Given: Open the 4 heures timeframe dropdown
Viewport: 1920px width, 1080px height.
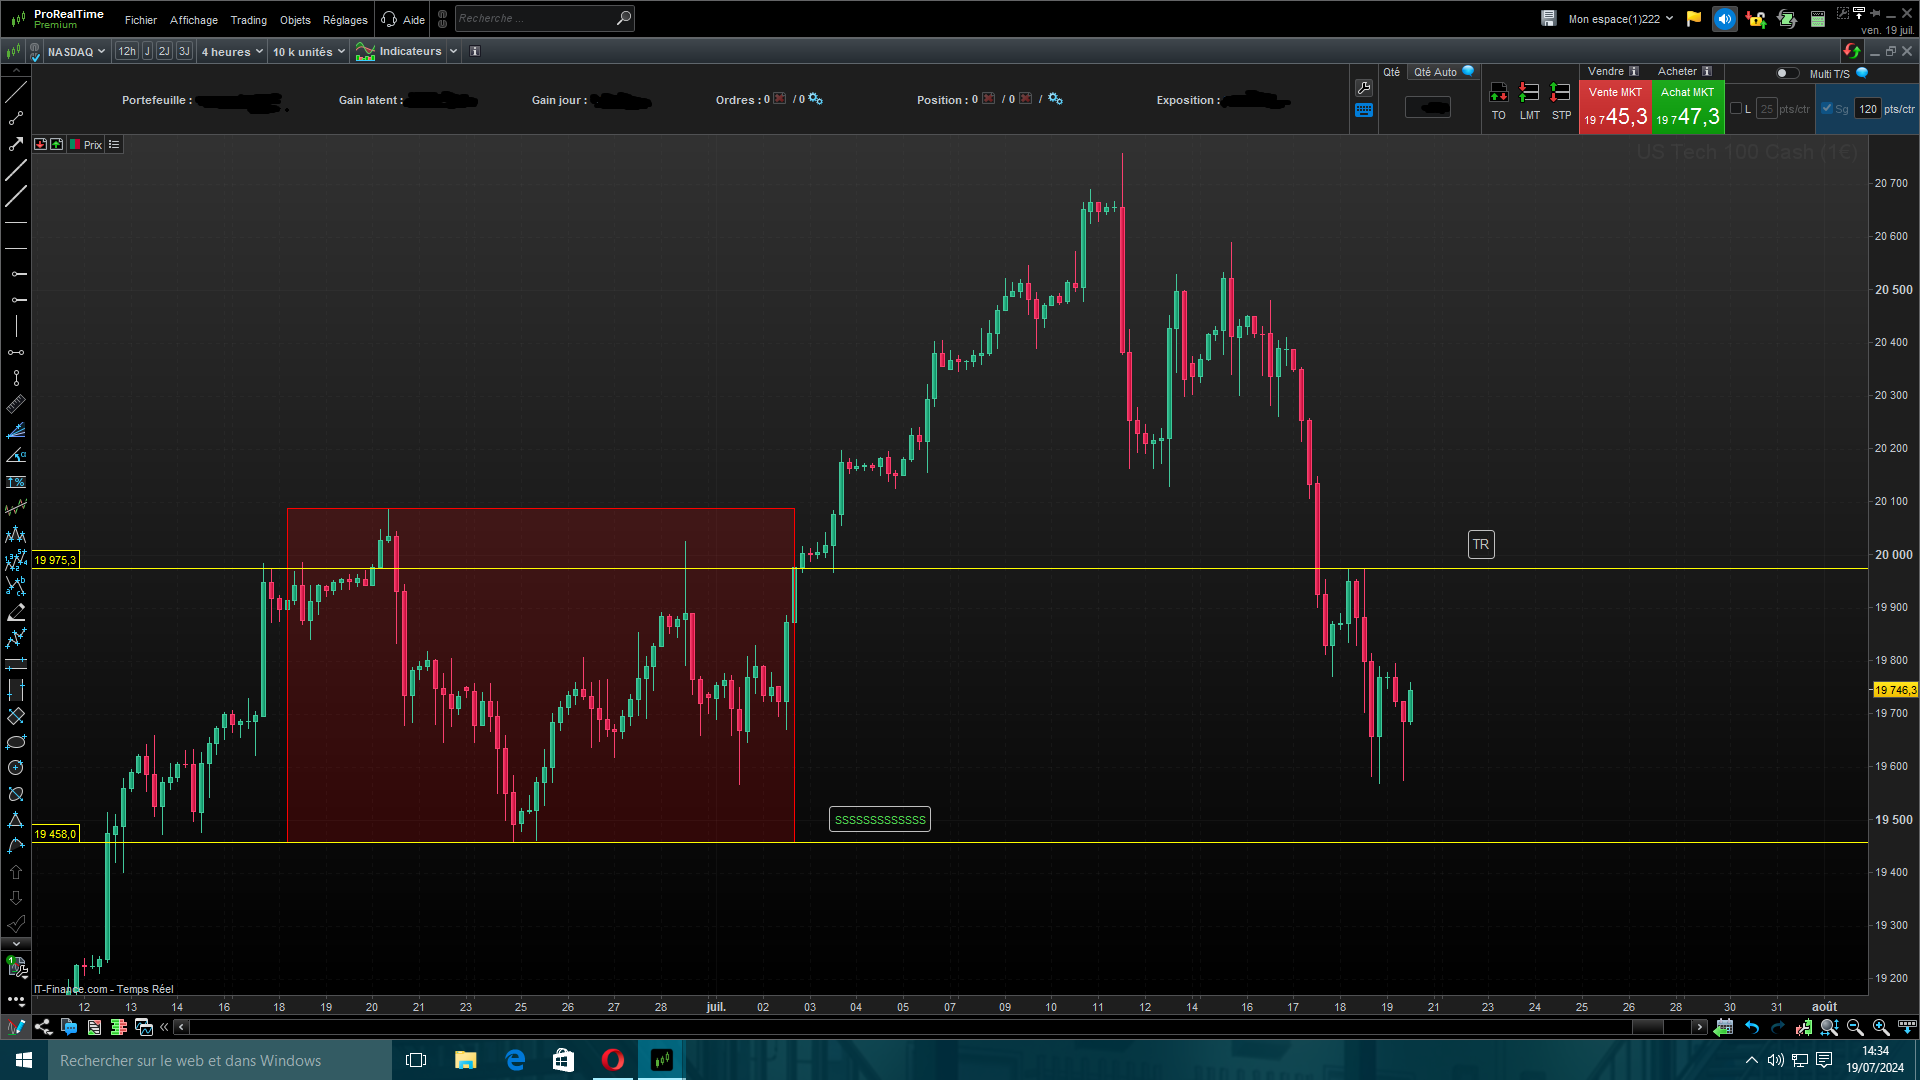Looking at the screenshot, I should (x=232, y=52).
